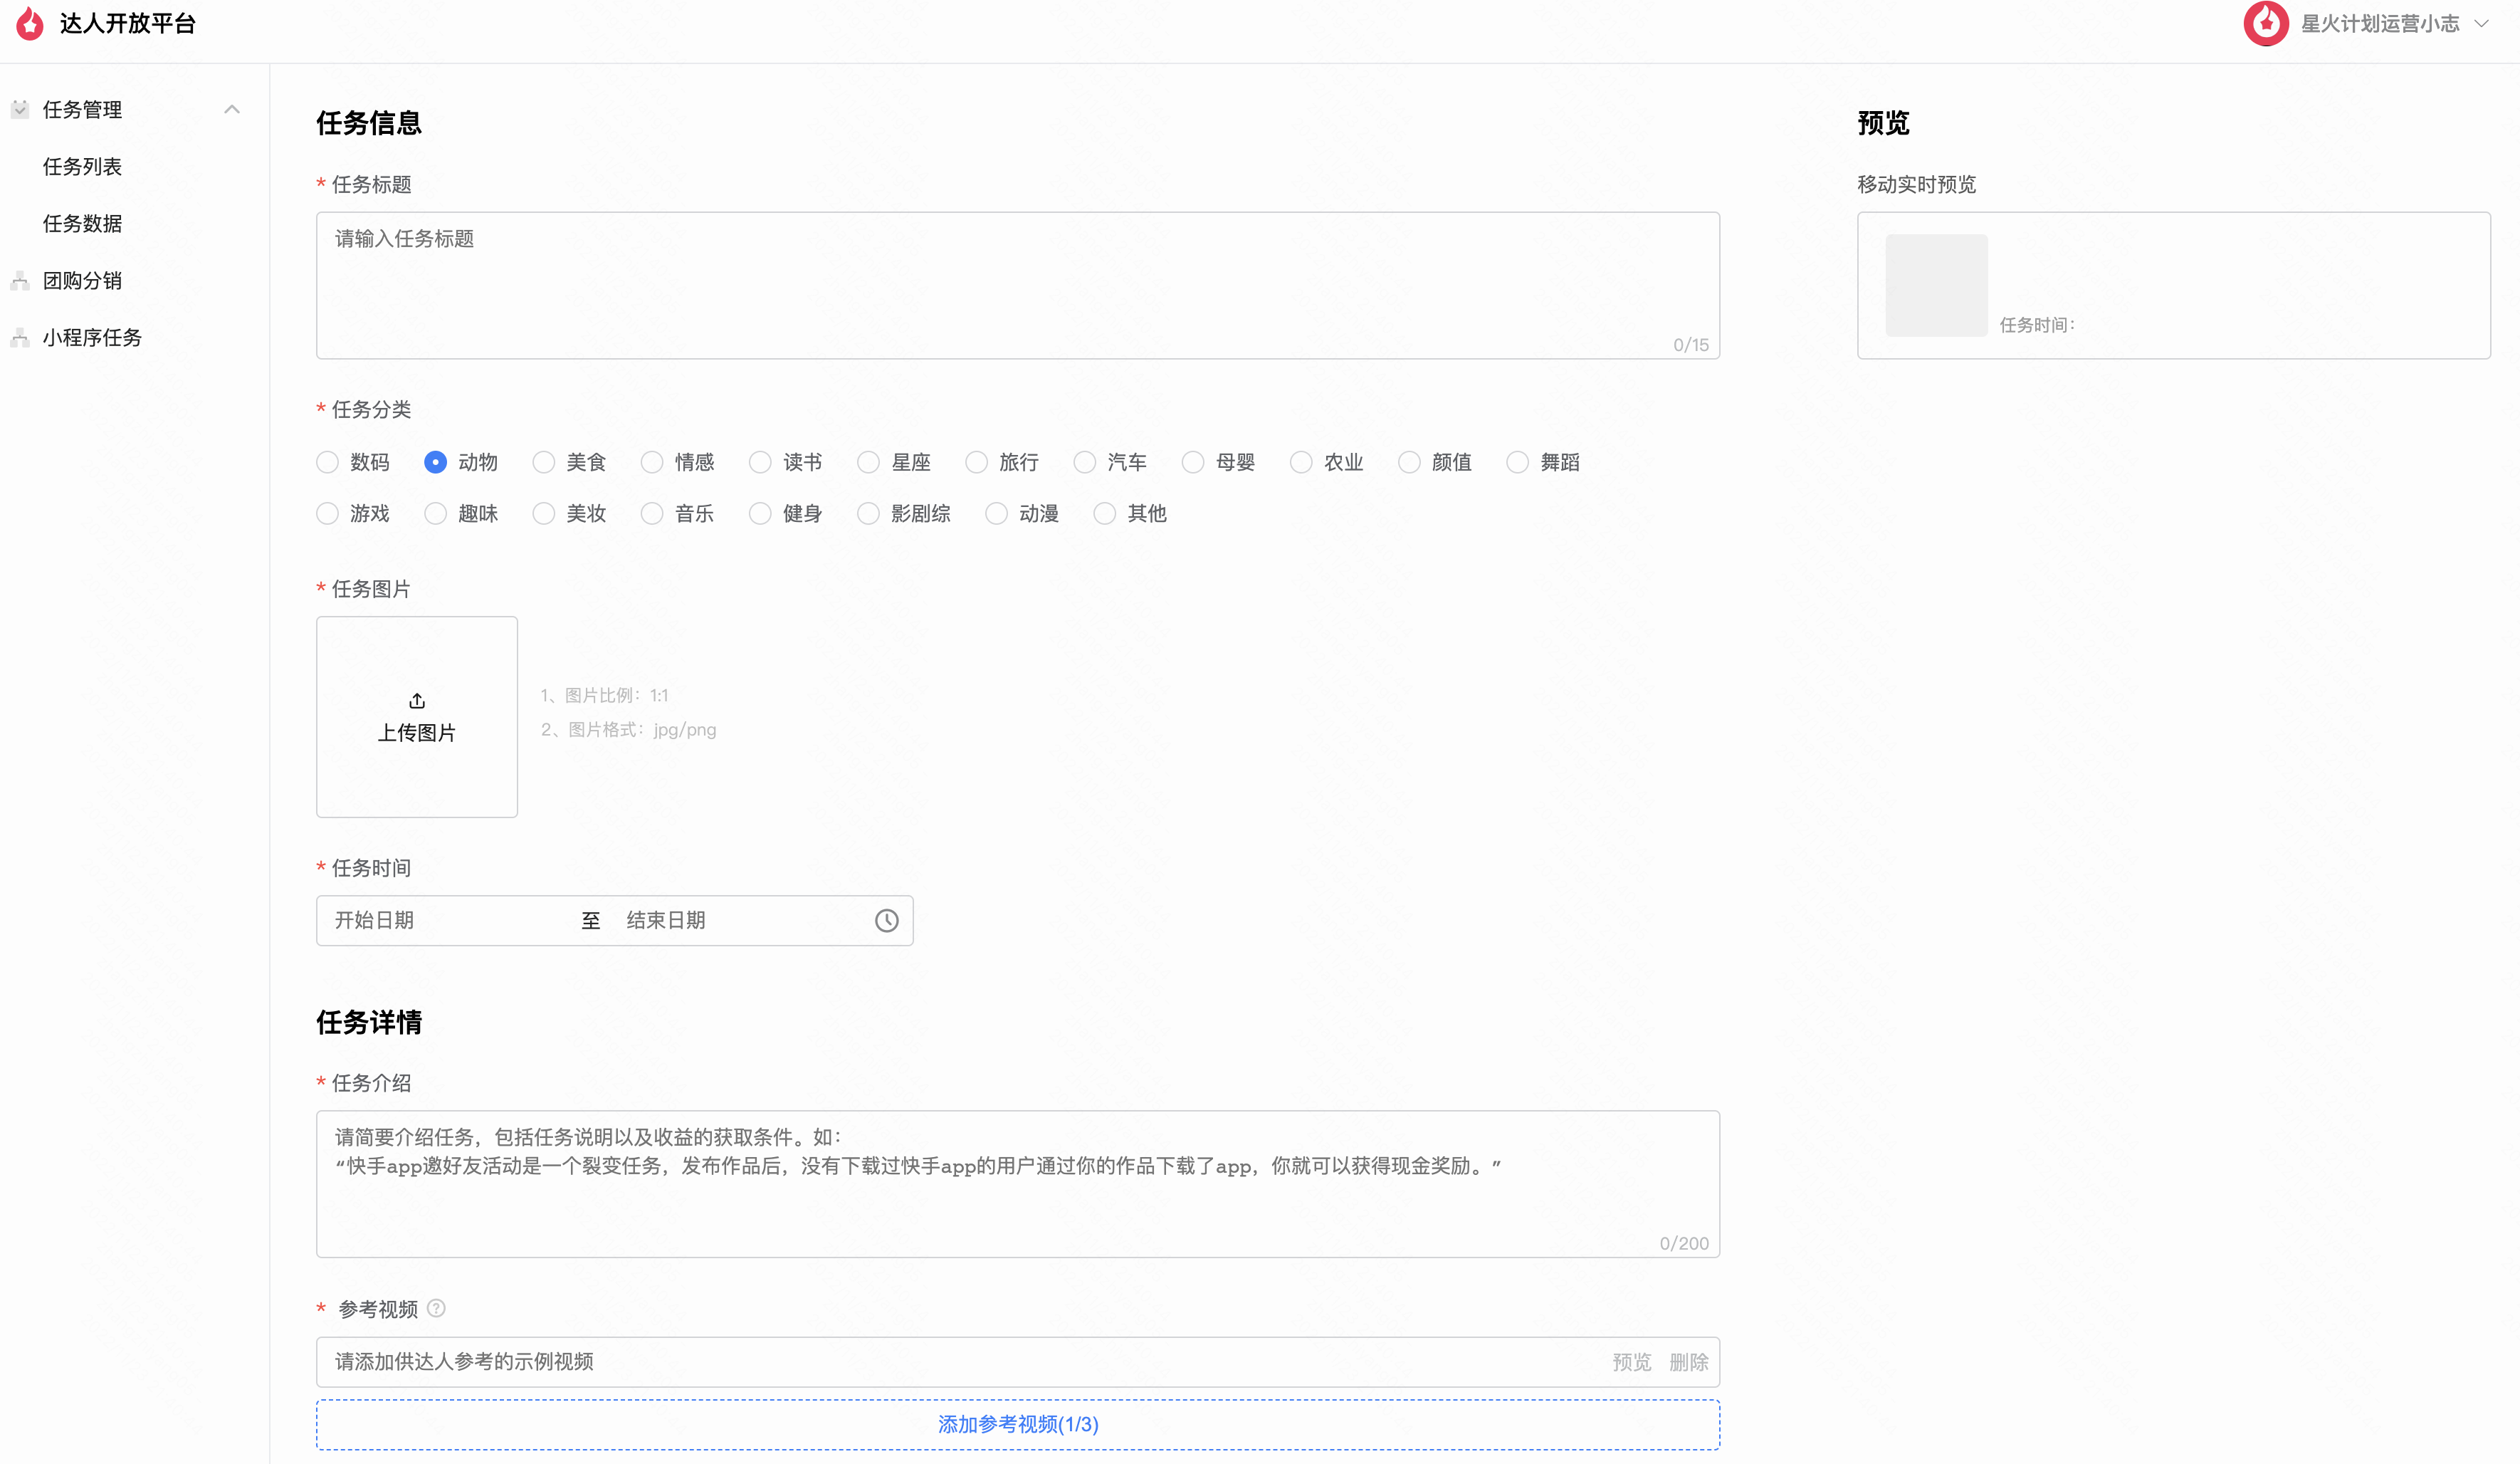Select the 健身 category

click(x=786, y=513)
